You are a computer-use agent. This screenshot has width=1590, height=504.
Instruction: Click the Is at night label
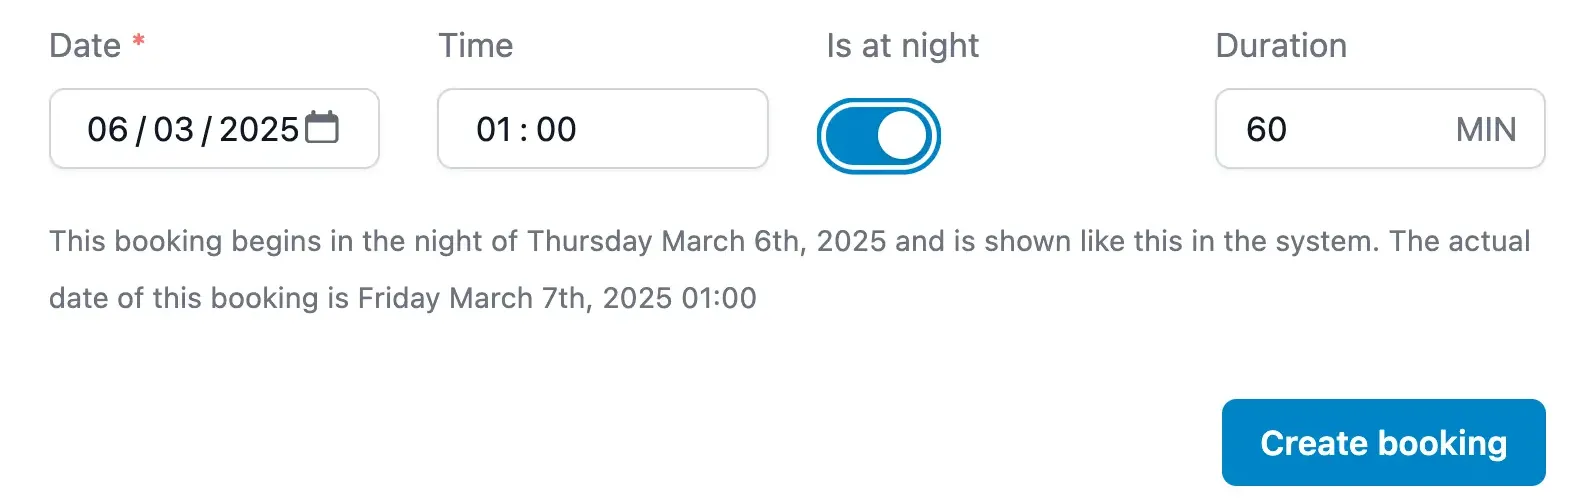click(902, 46)
